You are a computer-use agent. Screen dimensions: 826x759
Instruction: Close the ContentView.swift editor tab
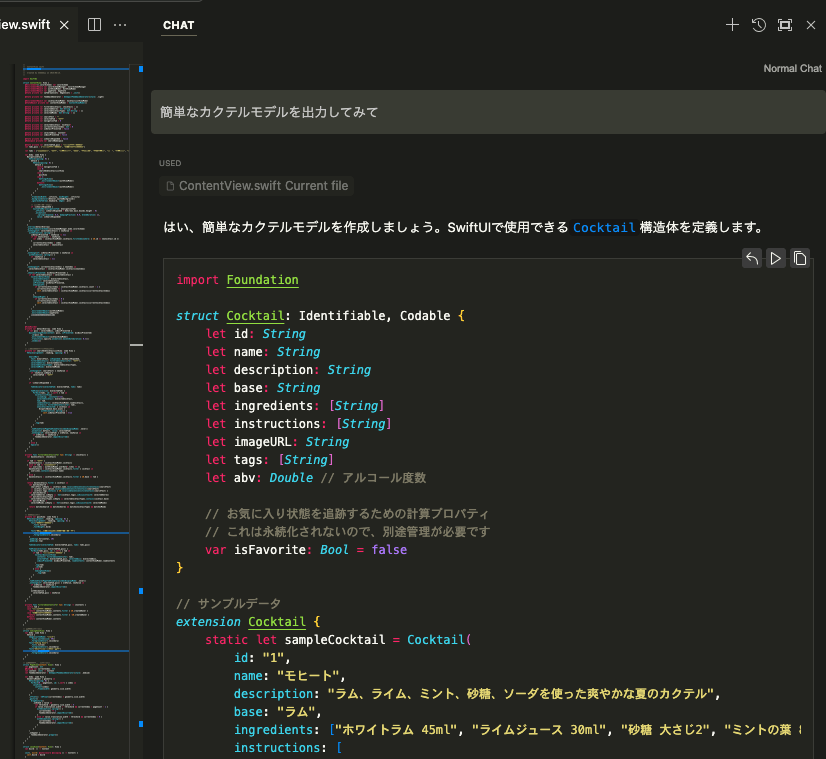[64, 25]
